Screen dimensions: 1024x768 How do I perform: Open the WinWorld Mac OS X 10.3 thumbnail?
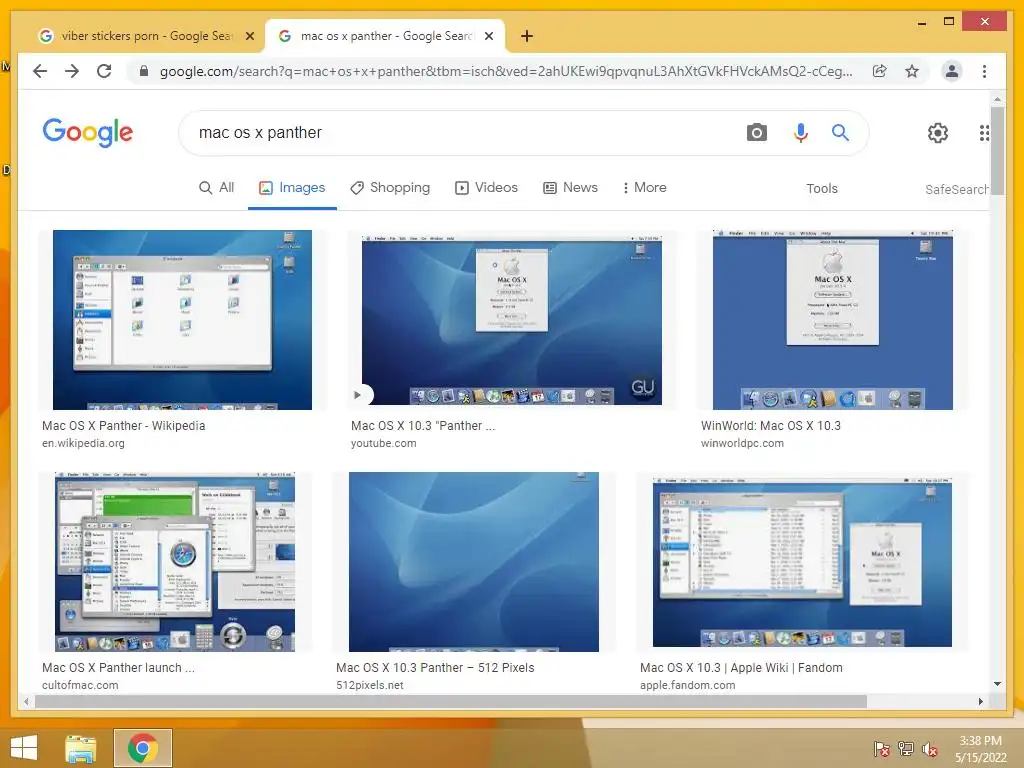click(833, 320)
